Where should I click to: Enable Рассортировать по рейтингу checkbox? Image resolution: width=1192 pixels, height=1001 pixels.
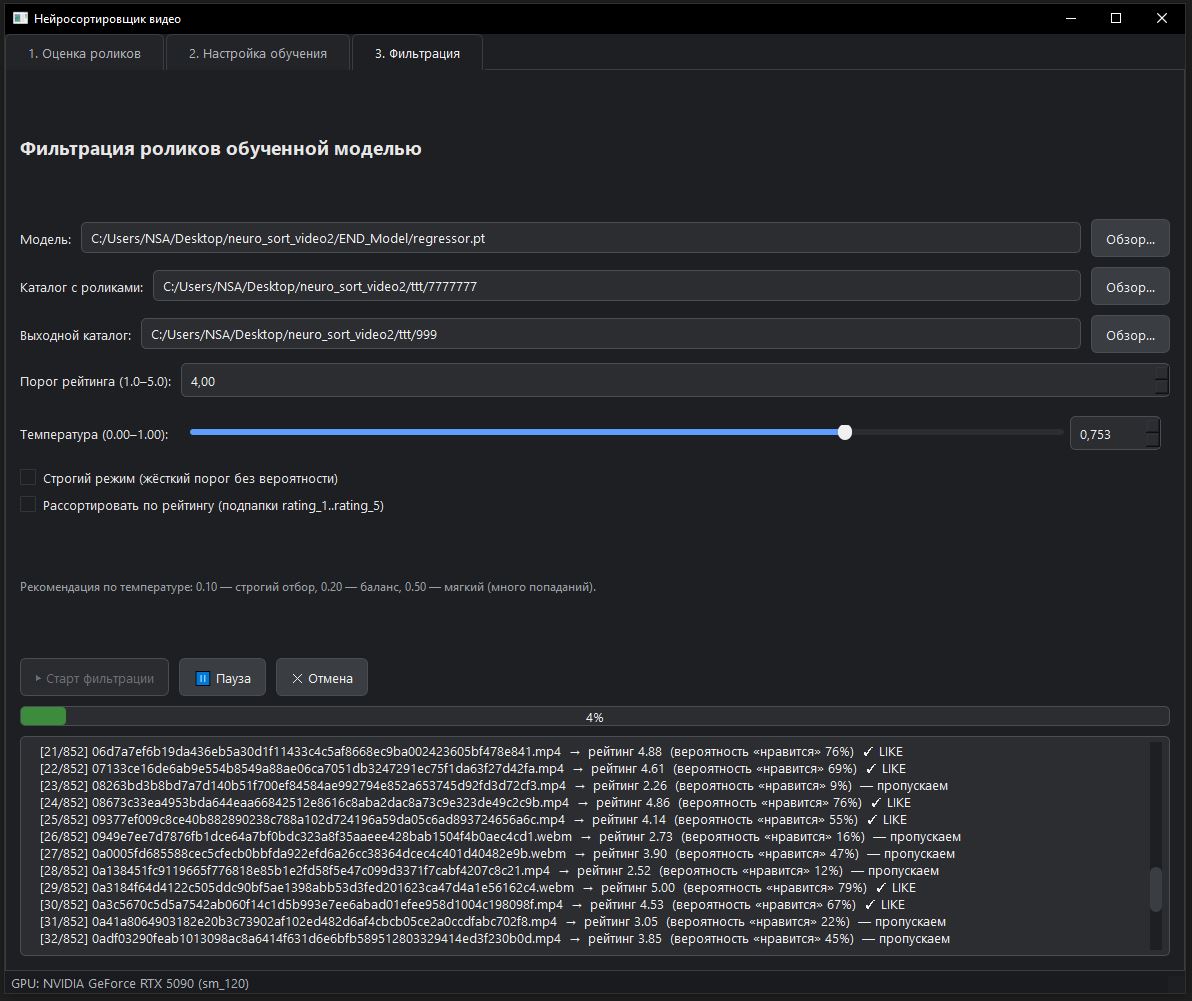[27, 505]
